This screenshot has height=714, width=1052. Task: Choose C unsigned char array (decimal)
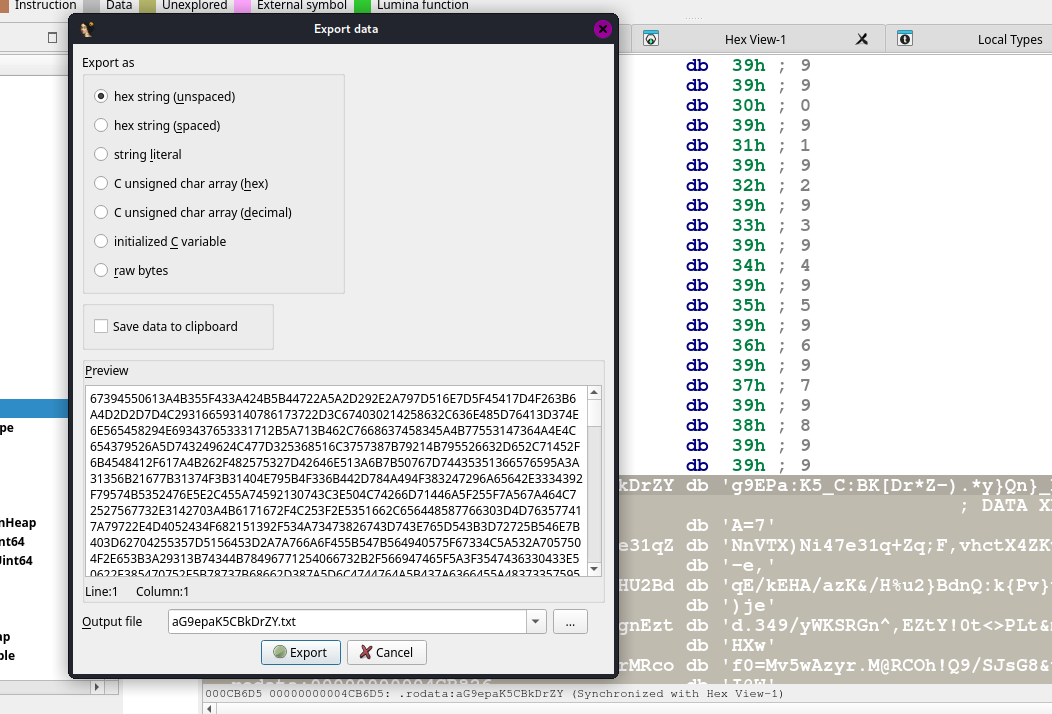pyautogui.click(x=101, y=213)
